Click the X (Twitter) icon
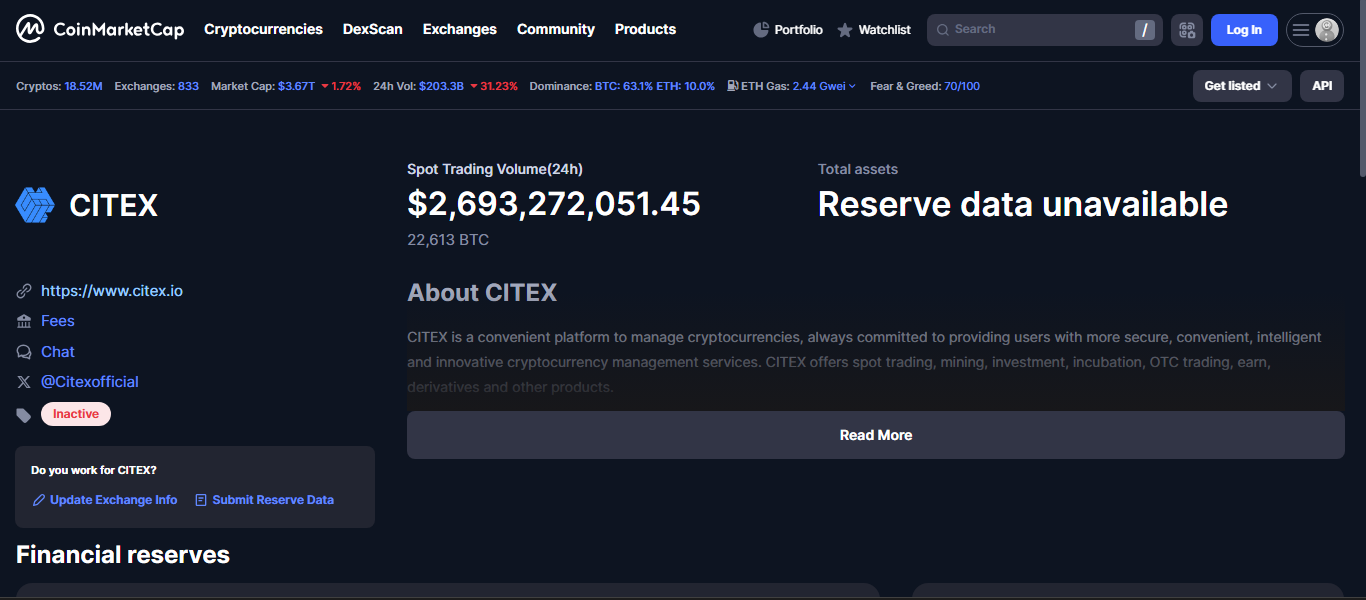The height and width of the screenshot is (600, 1366). click(x=24, y=382)
